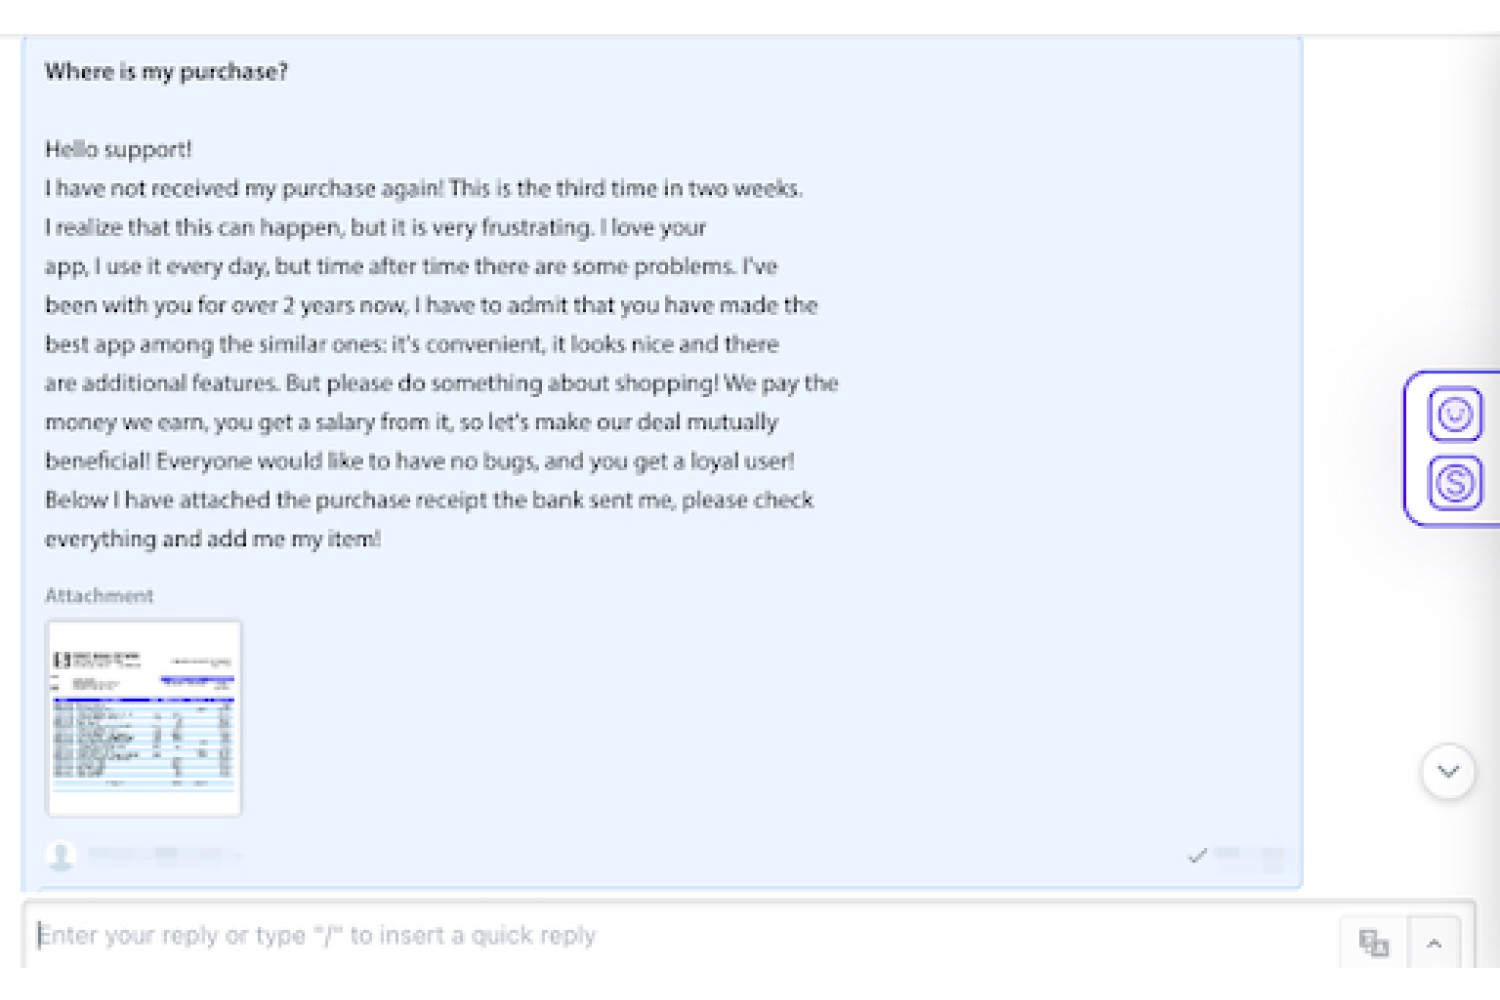The width and height of the screenshot is (1500, 1000).
Task: Click the line starting 'Below I have attached'
Action: [x=429, y=500]
